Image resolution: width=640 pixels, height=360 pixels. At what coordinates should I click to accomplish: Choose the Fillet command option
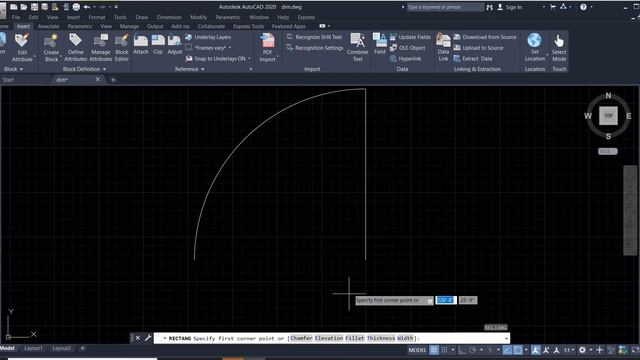tap(355, 338)
